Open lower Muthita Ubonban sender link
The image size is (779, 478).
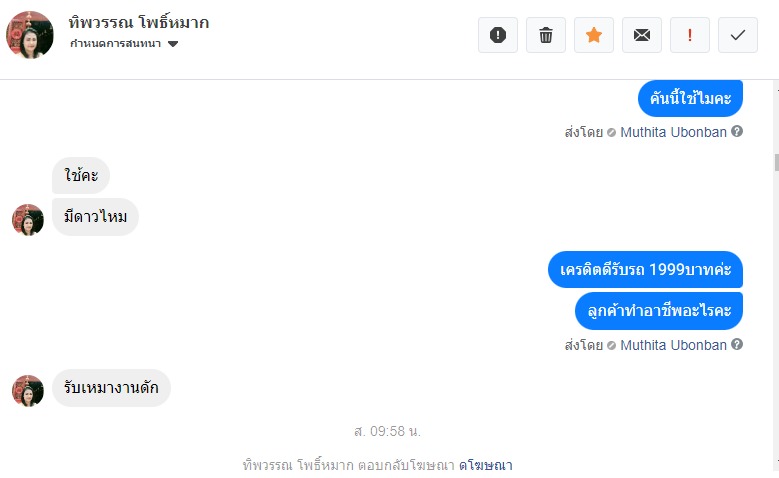[673, 345]
